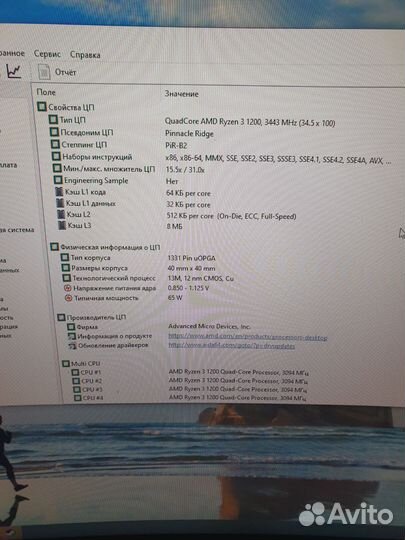Click the icon beside Фирма
405x540 pixels.
coord(71,327)
